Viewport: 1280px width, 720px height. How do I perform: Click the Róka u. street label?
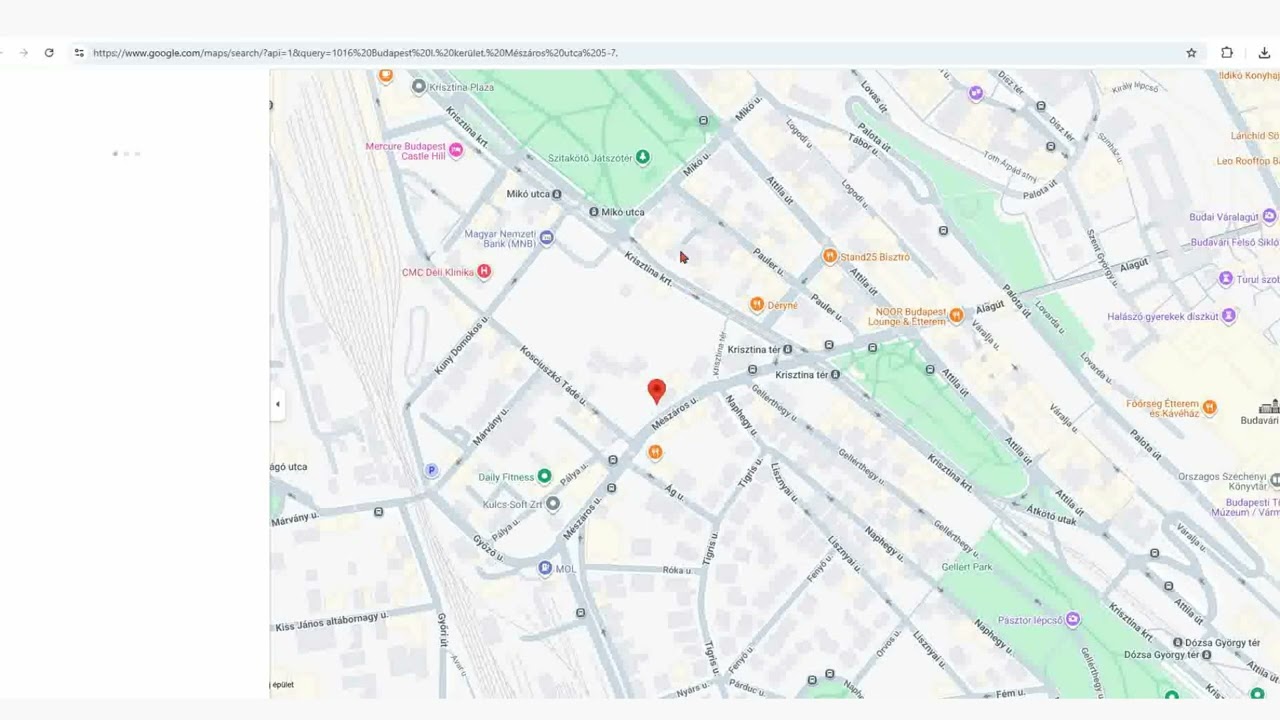[x=677, y=570]
